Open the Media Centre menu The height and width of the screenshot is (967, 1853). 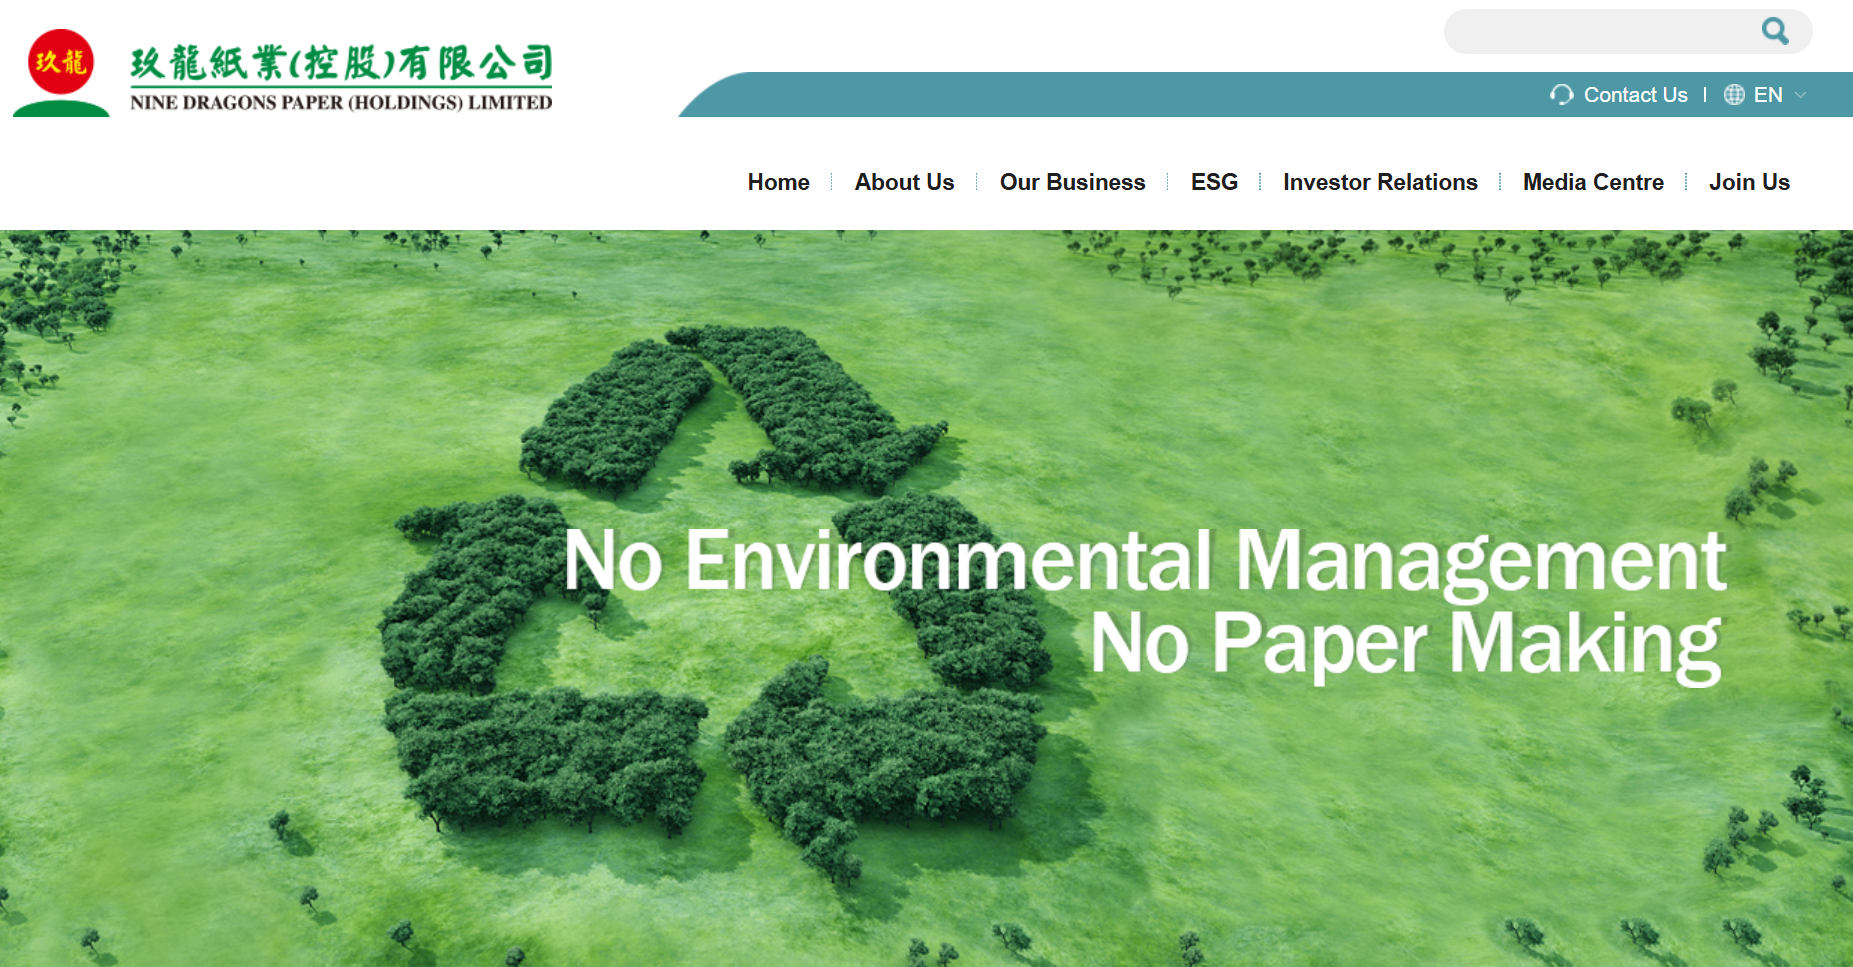(1593, 182)
